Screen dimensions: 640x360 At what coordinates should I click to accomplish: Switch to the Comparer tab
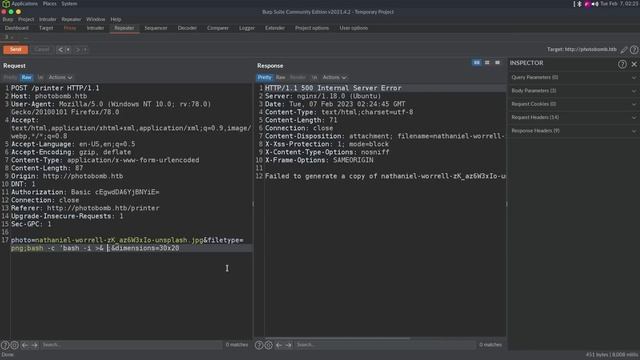pos(218,28)
